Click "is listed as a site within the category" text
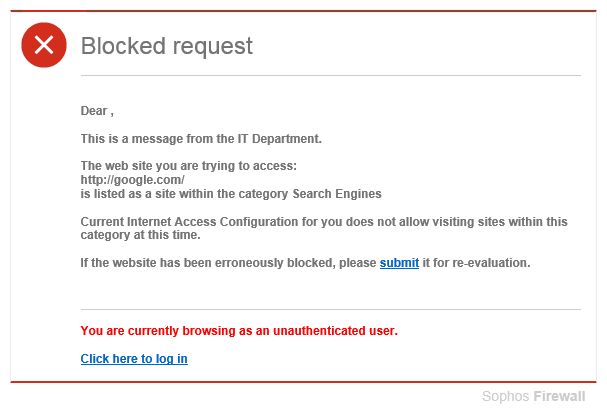 click(x=184, y=194)
